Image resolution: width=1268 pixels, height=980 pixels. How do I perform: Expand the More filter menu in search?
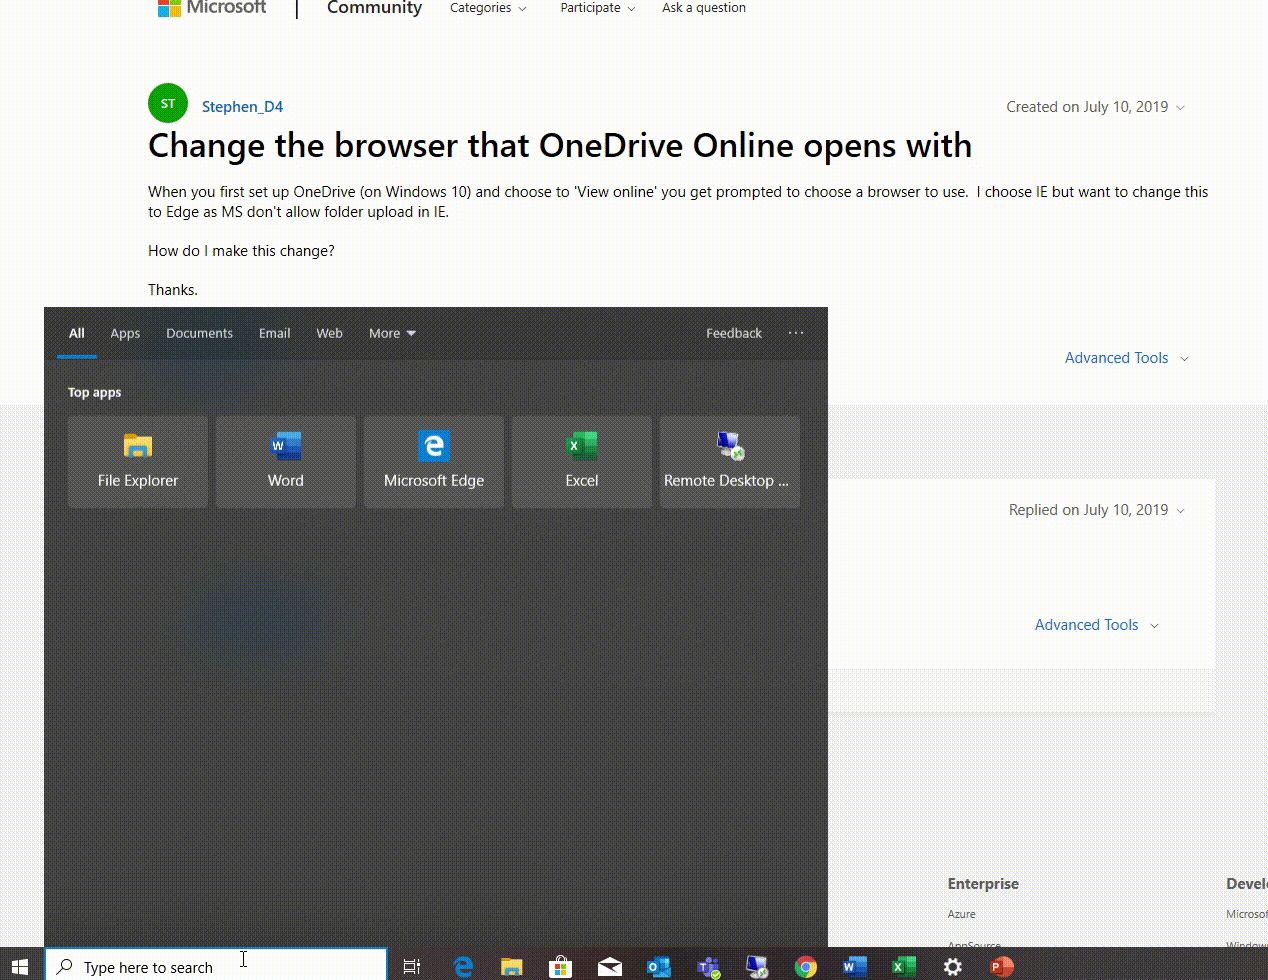click(391, 333)
